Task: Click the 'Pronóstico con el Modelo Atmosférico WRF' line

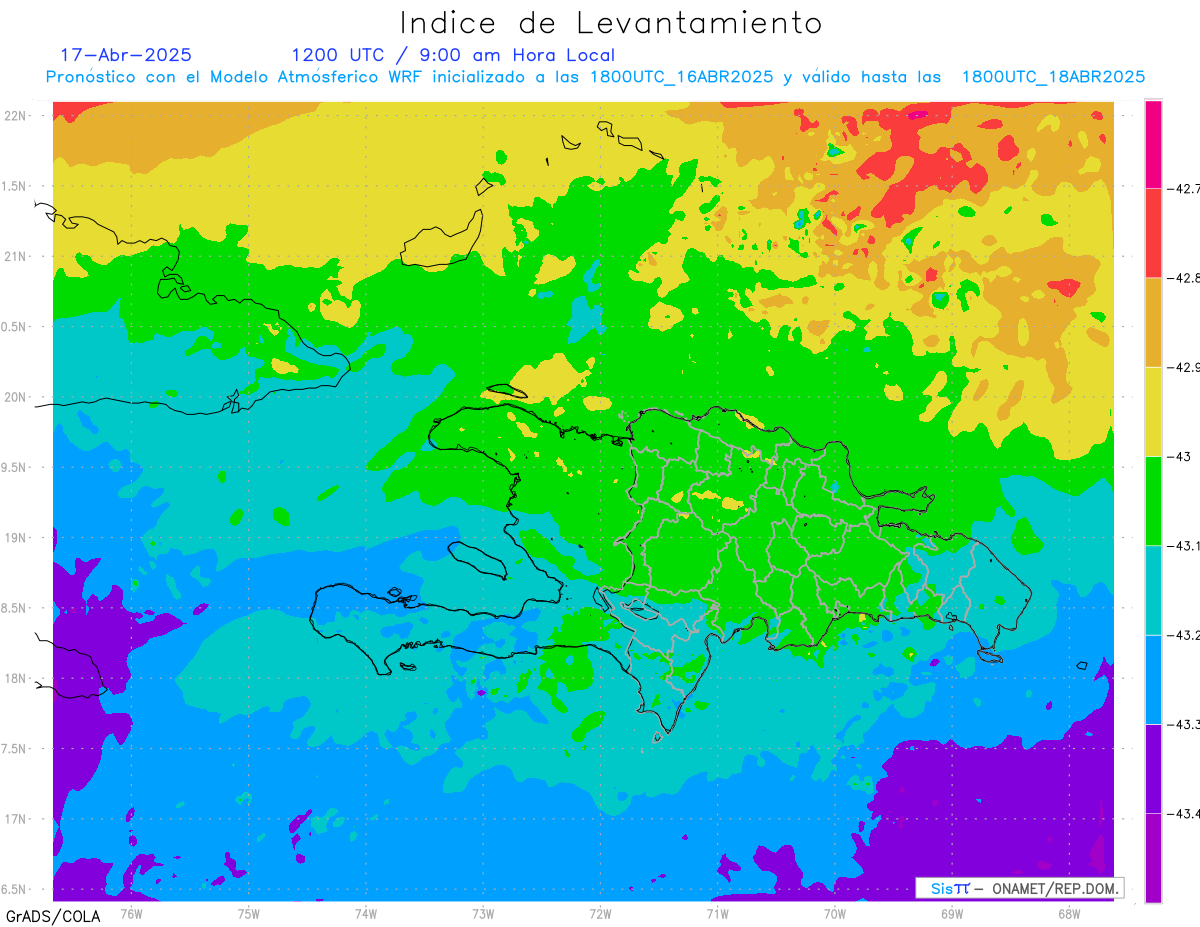Action: (x=596, y=77)
